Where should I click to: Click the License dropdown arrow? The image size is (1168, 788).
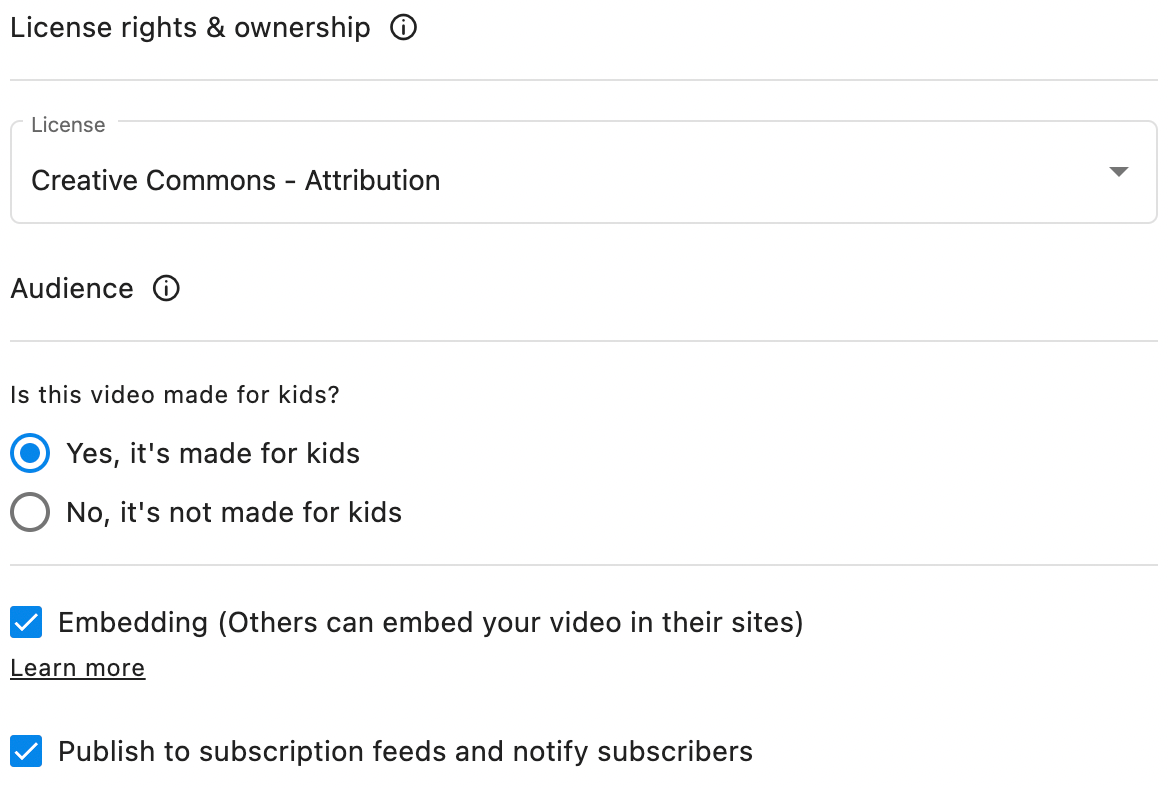click(1119, 172)
